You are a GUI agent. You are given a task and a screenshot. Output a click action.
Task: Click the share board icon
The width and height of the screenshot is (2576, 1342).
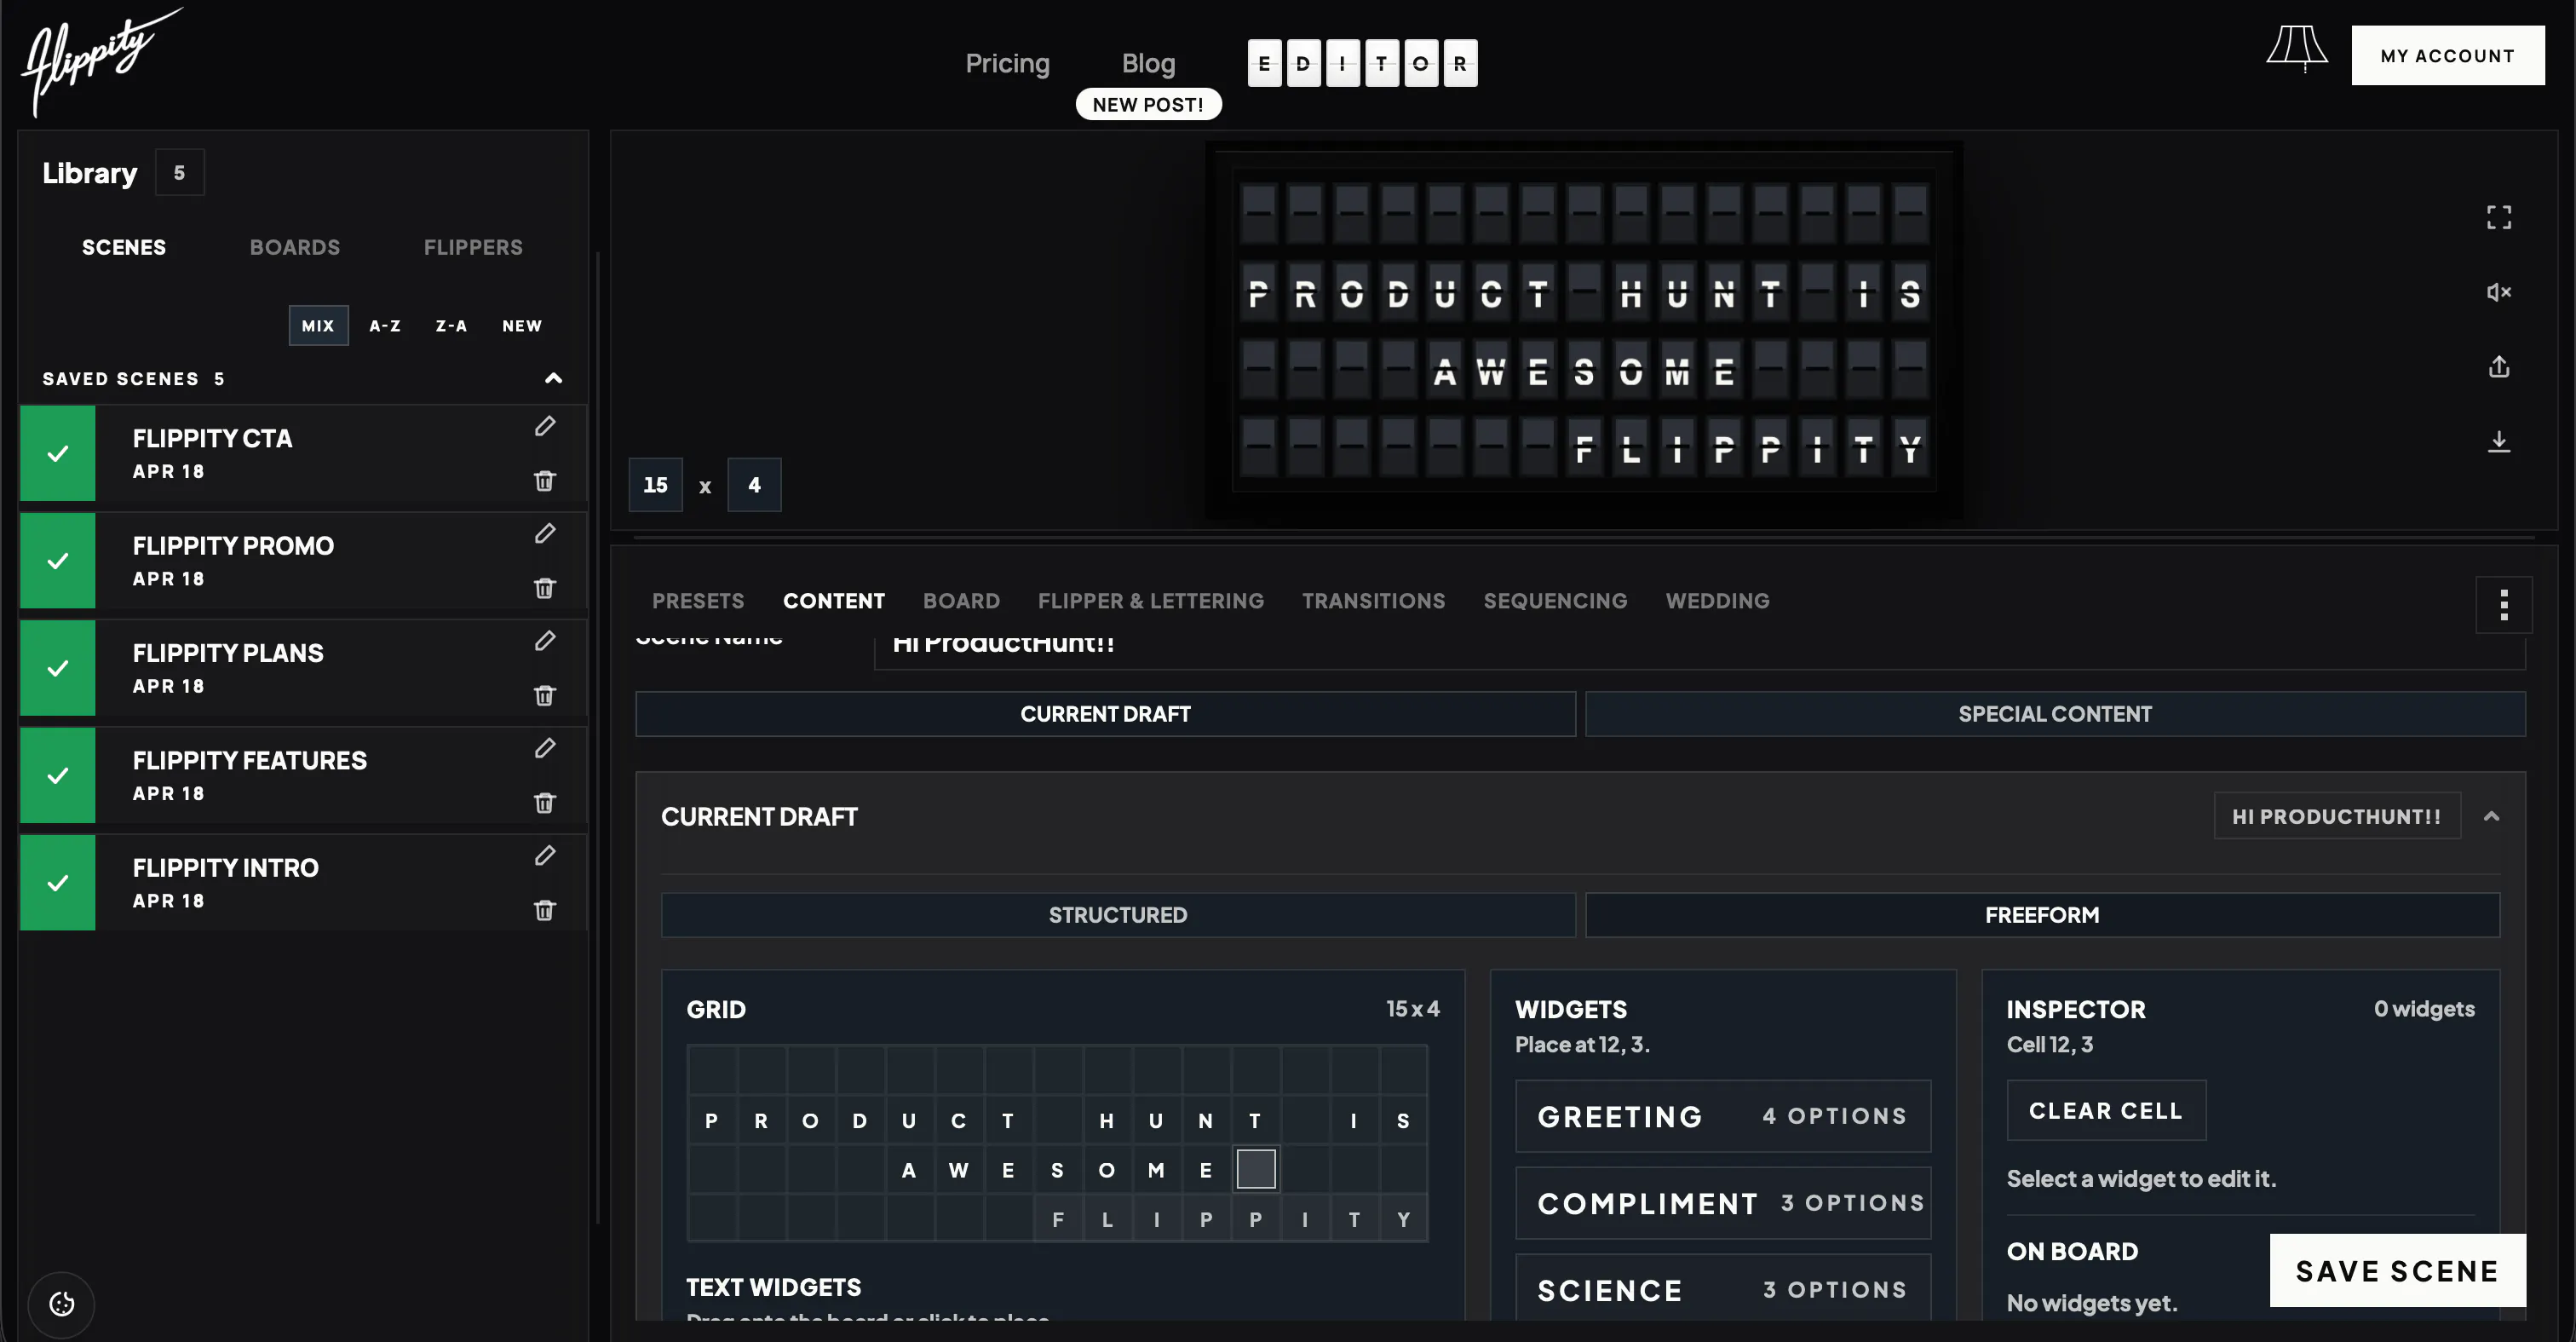click(2499, 367)
